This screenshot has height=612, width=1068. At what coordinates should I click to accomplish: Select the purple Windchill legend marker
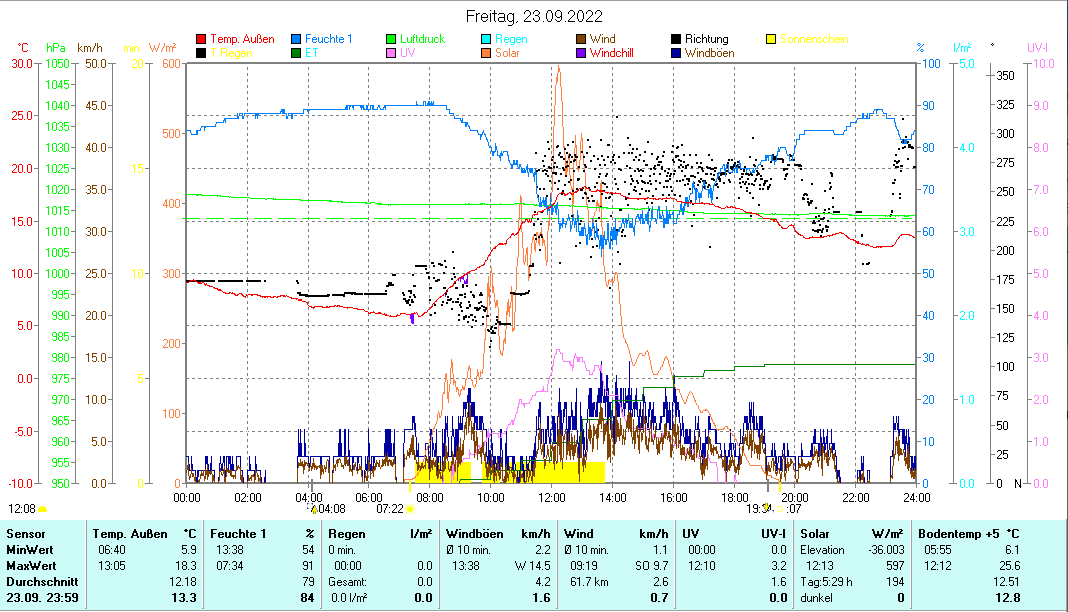[581, 53]
